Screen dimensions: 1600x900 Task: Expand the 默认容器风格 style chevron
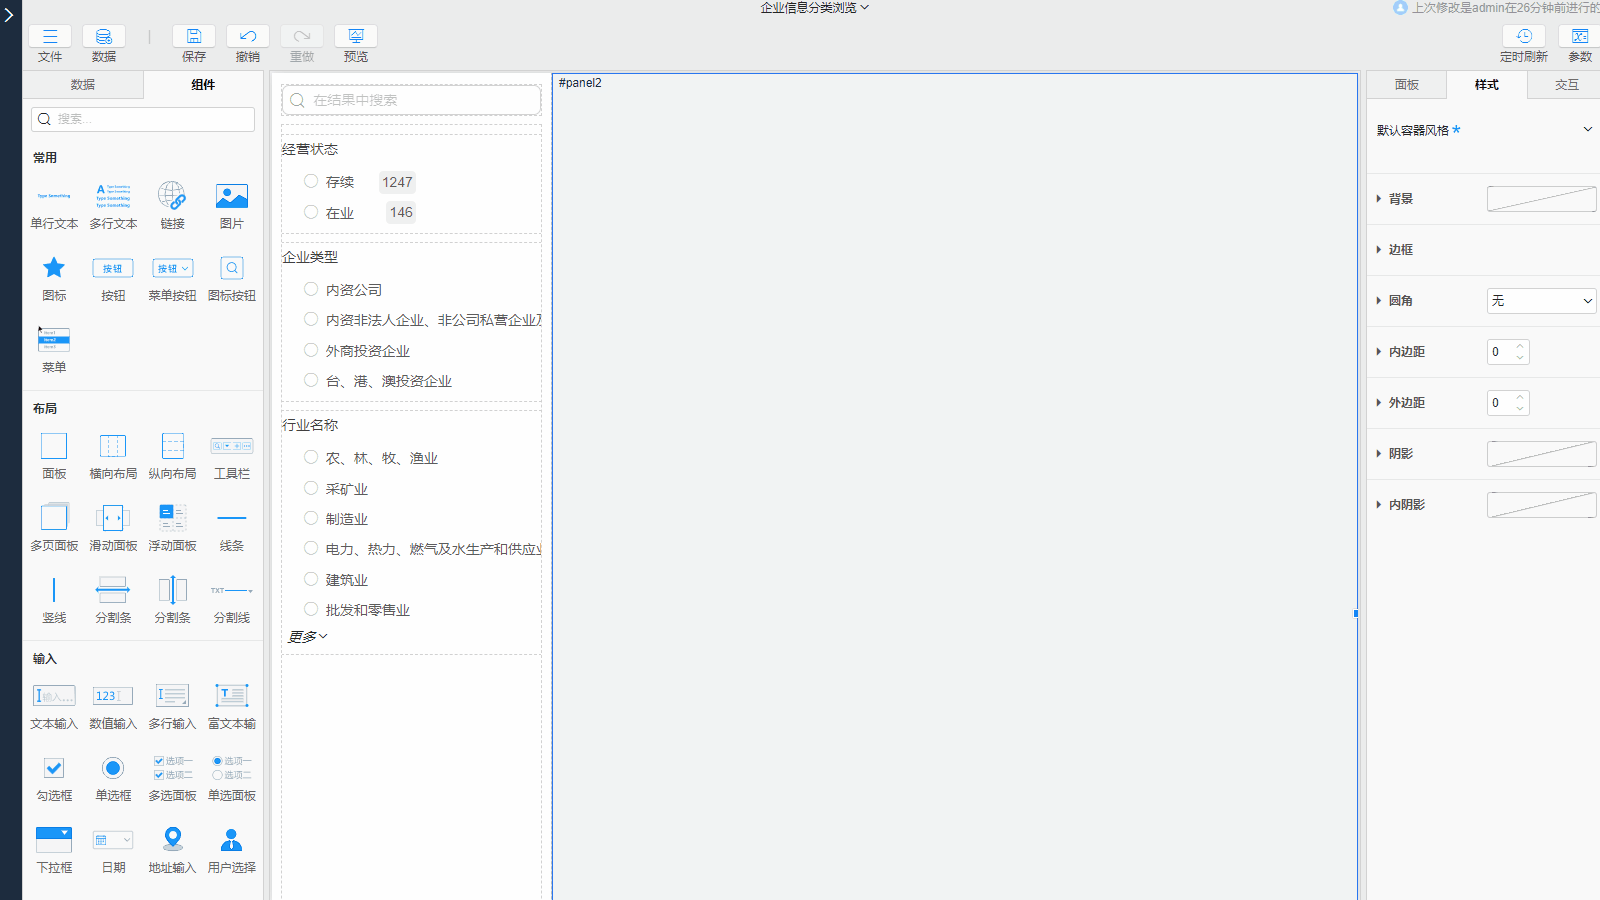coord(1587,130)
